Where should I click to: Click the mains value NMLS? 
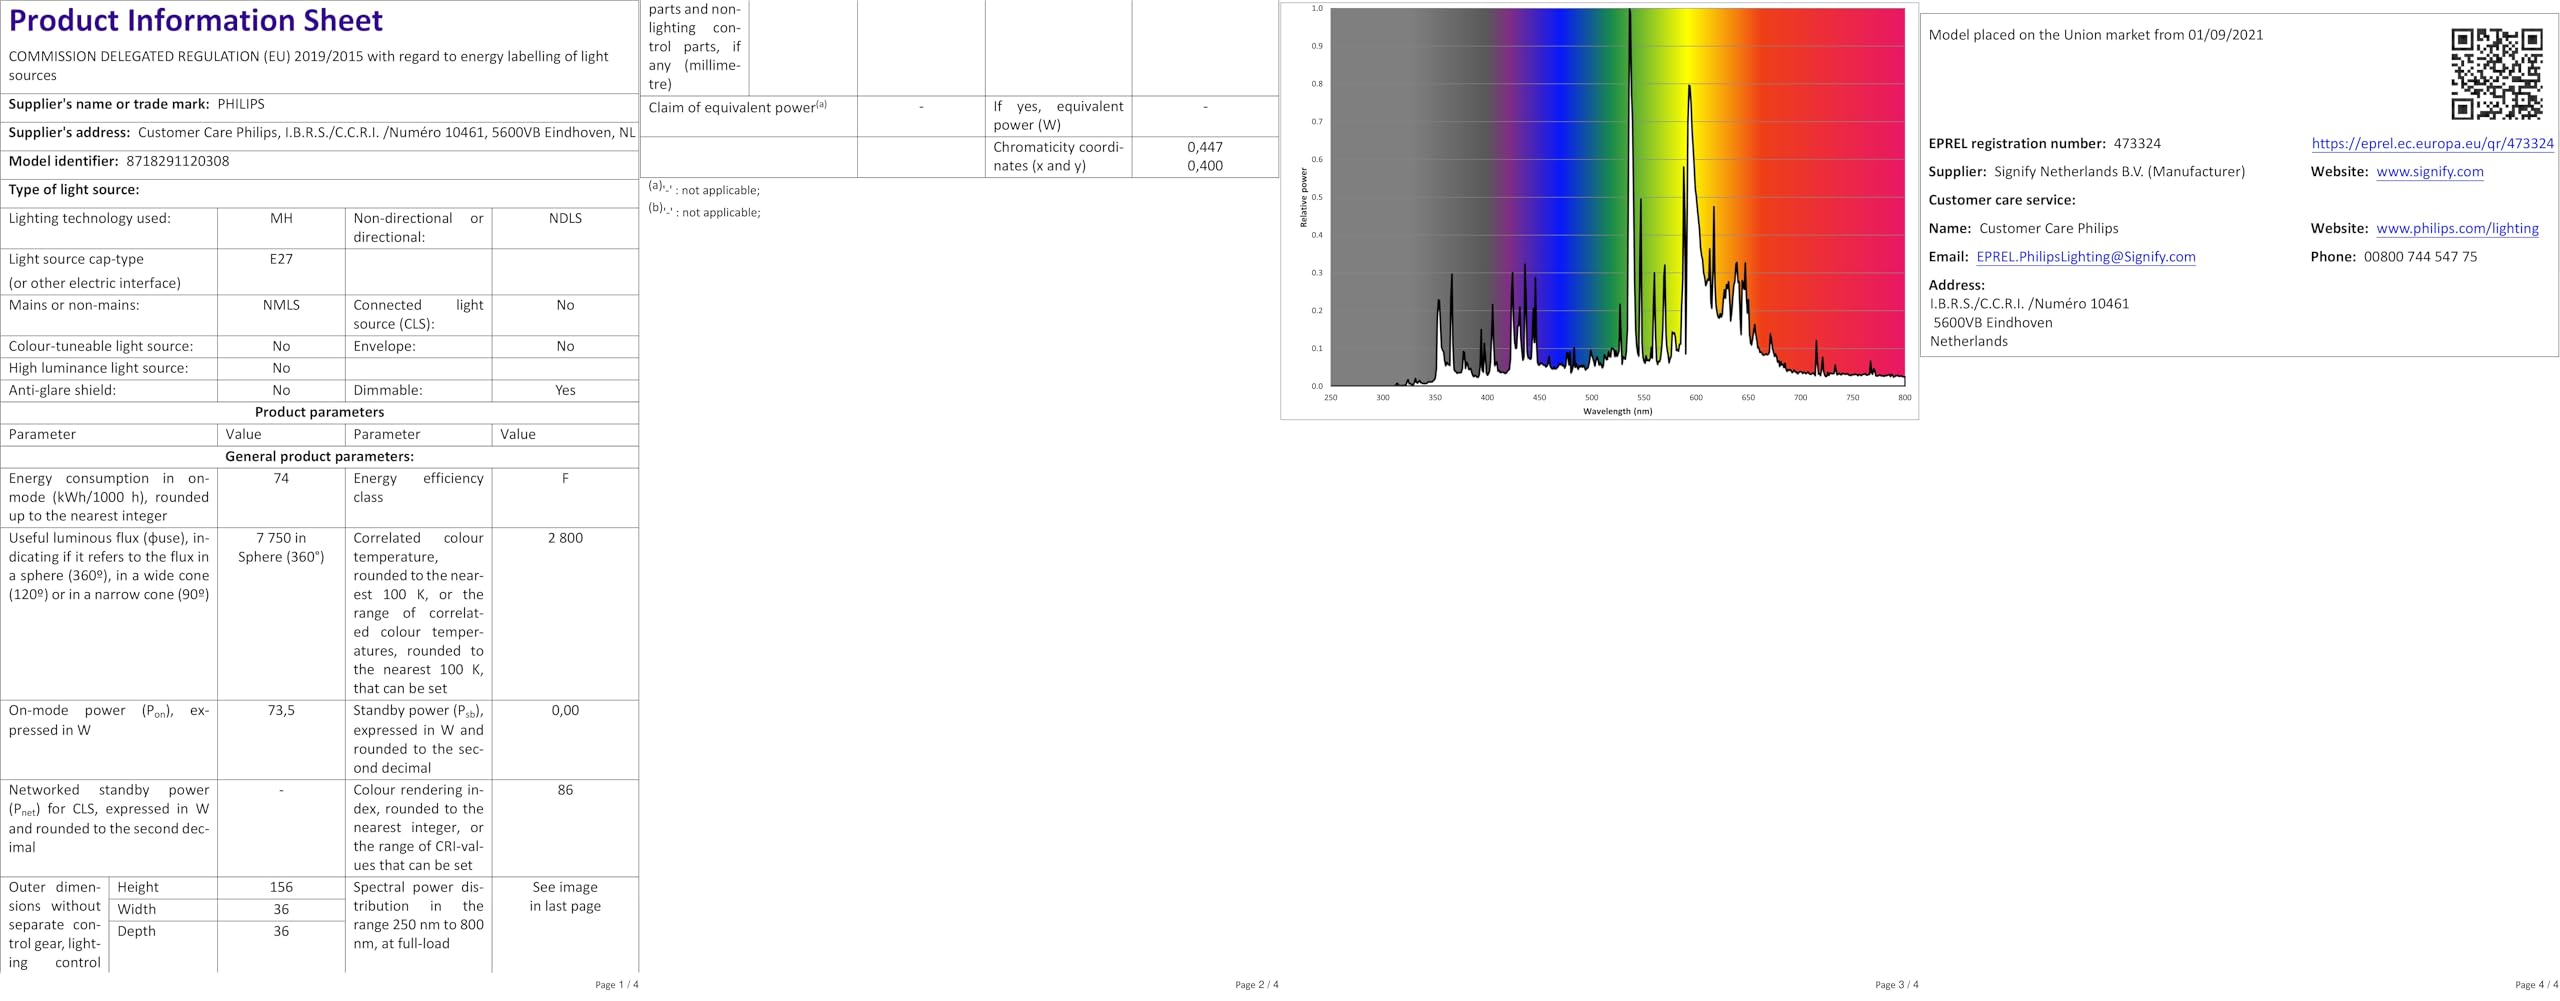[x=281, y=305]
